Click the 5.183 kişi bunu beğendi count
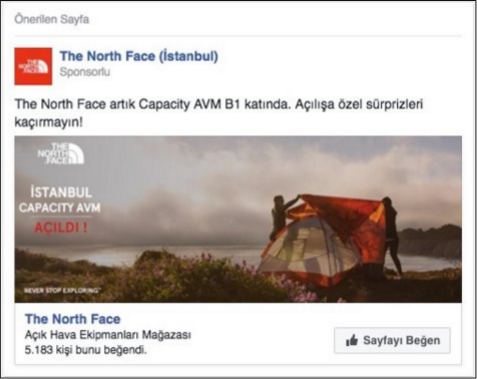This screenshot has width=477, height=379. pos(86,350)
